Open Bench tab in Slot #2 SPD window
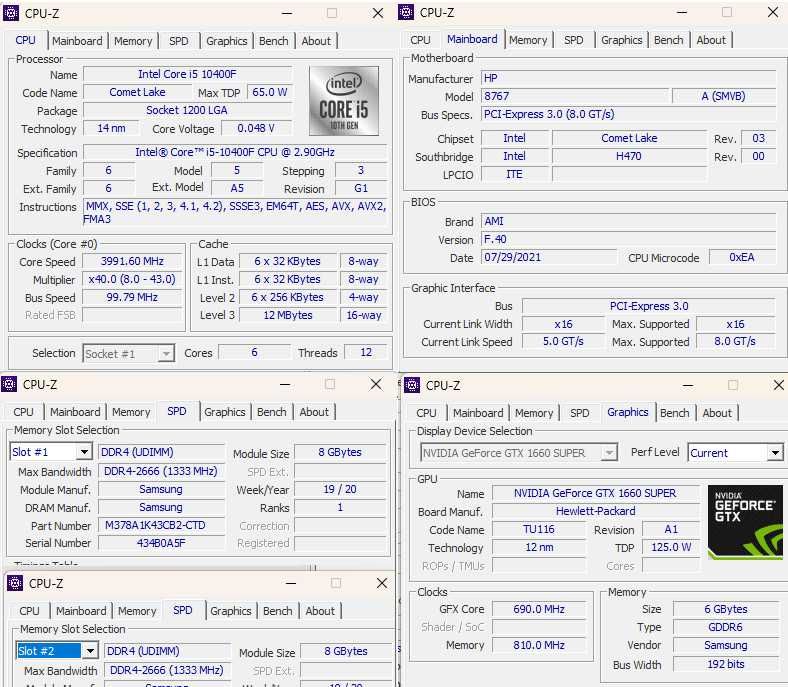Viewport: 788px width, 687px height. click(278, 611)
